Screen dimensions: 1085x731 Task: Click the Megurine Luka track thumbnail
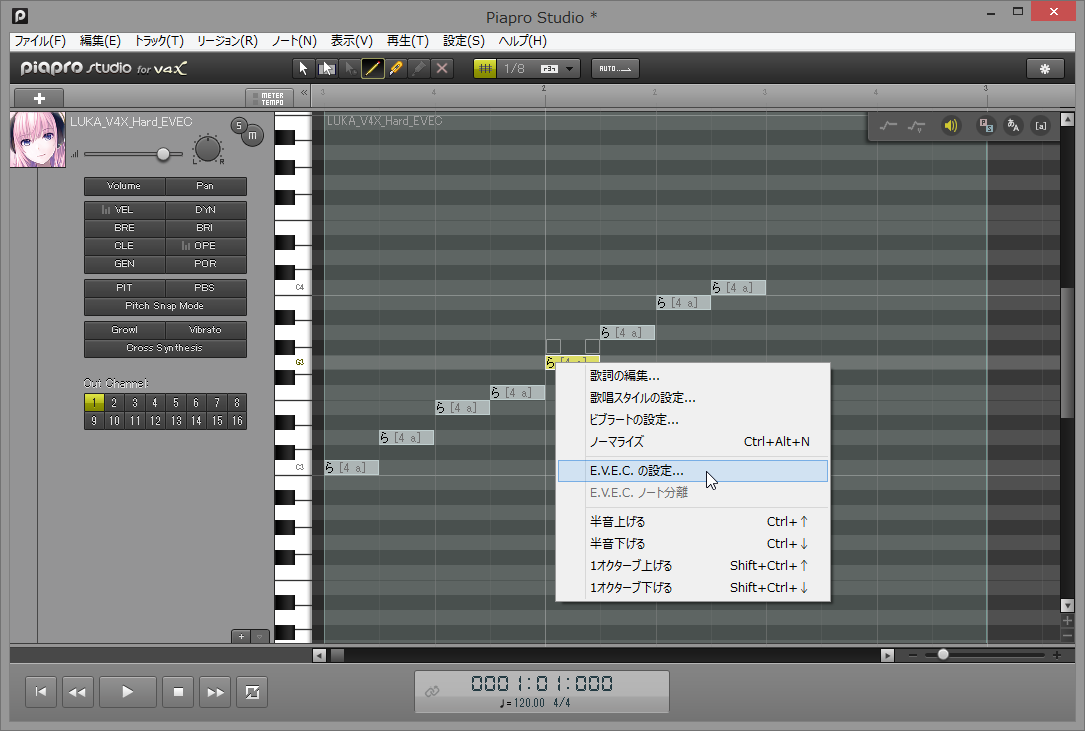[x=38, y=140]
